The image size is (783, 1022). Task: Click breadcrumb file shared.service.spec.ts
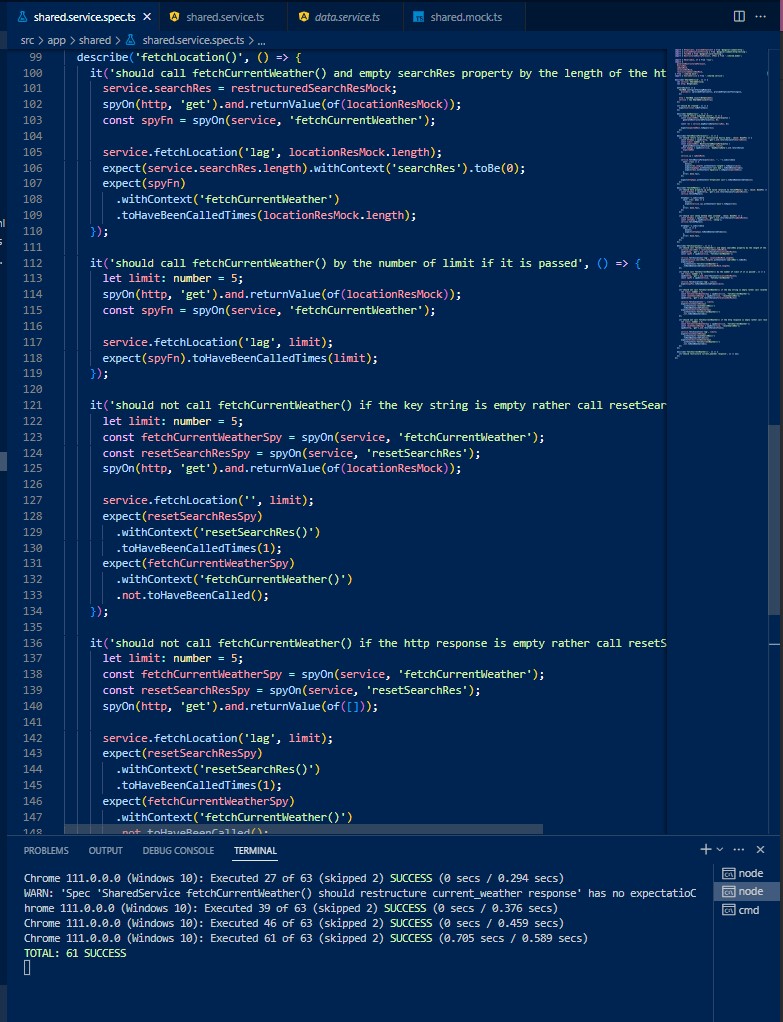(193, 40)
